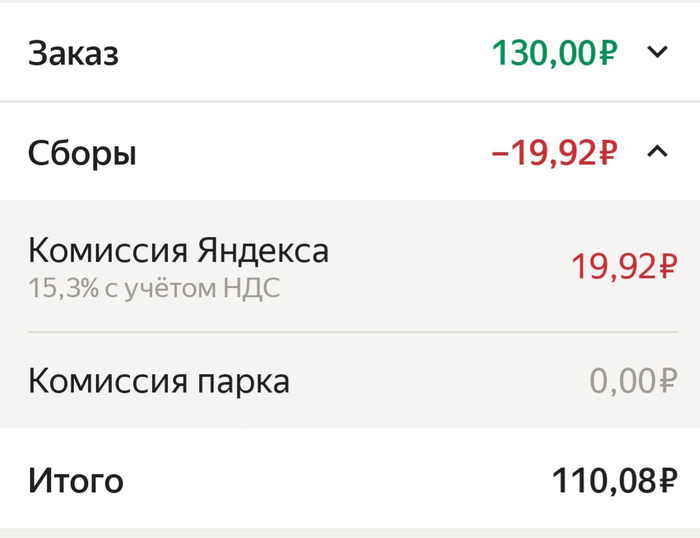Tap the Итого label
Viewport: 700px width, 538px height.
75,481
